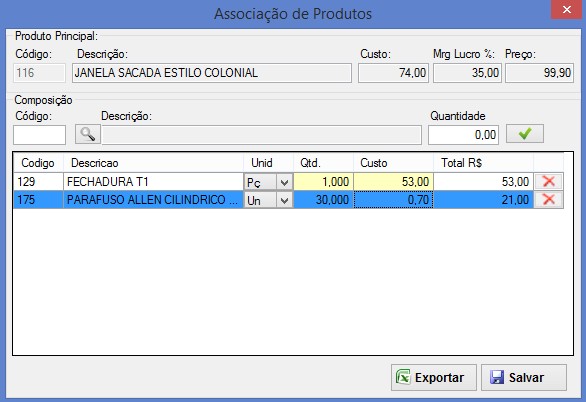Image resolution: width=586 pixels, height=402 pixels.
Task: Click the Preço field showing 99,90
Action: coord(539,73)
